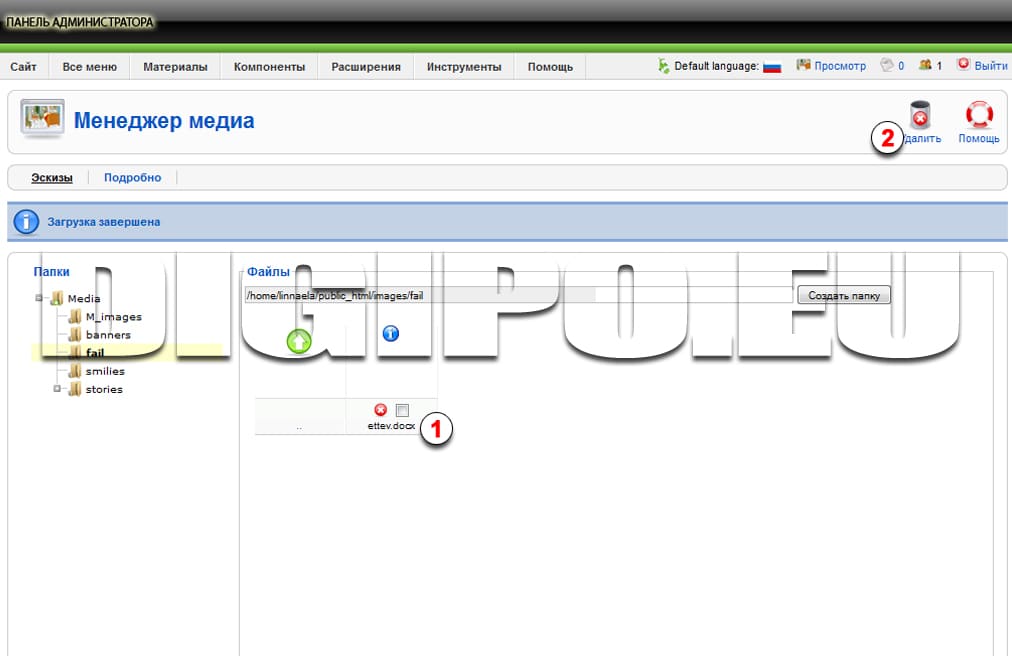This screenshot has height=656, width=1012.
Task: Expand the stories folder node
Action: coord(58,389)
